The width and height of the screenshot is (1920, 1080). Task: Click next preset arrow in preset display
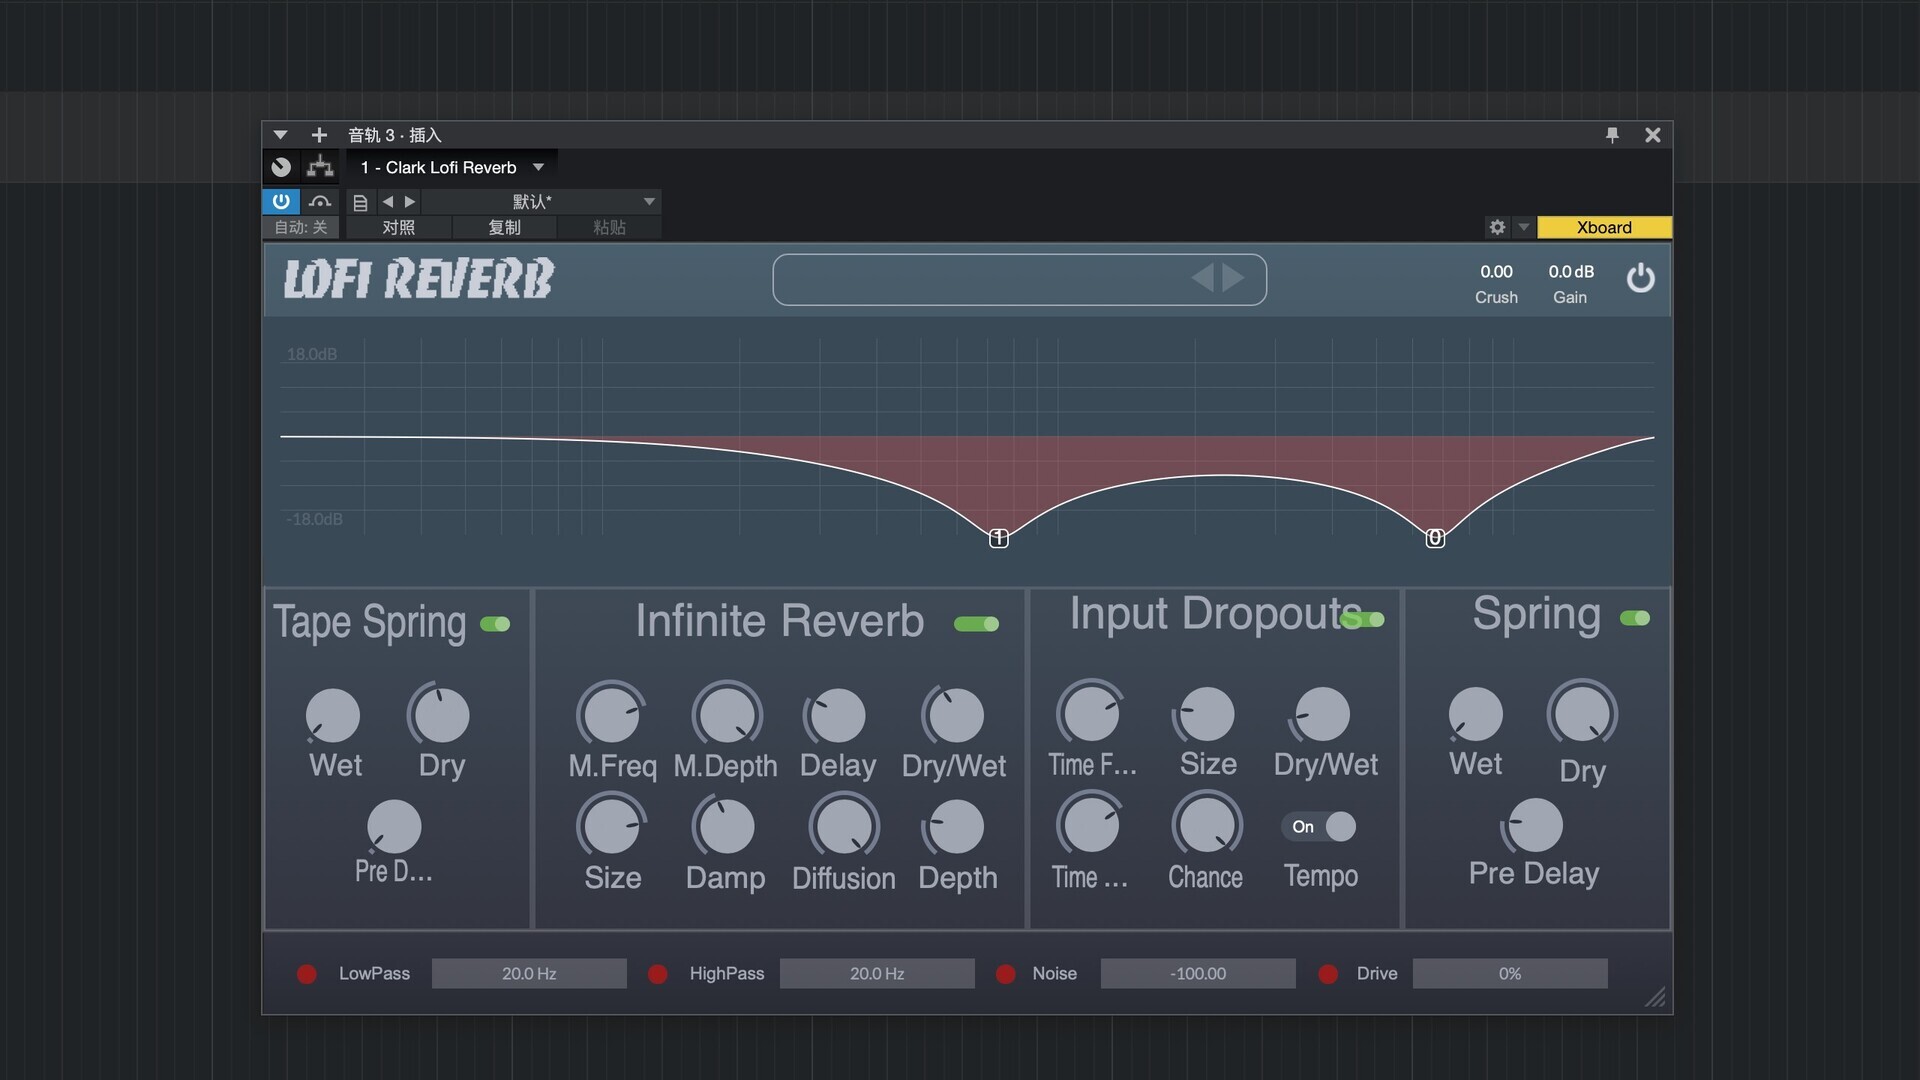pos(1234,278)
